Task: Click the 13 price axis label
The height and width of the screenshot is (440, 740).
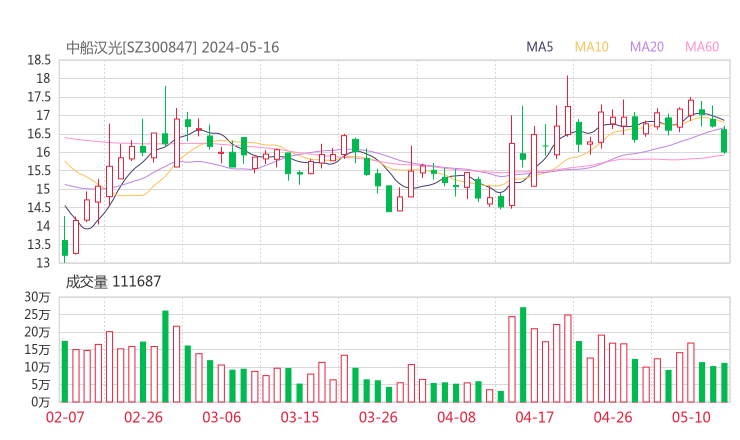Action: click(x=43, y=263)
